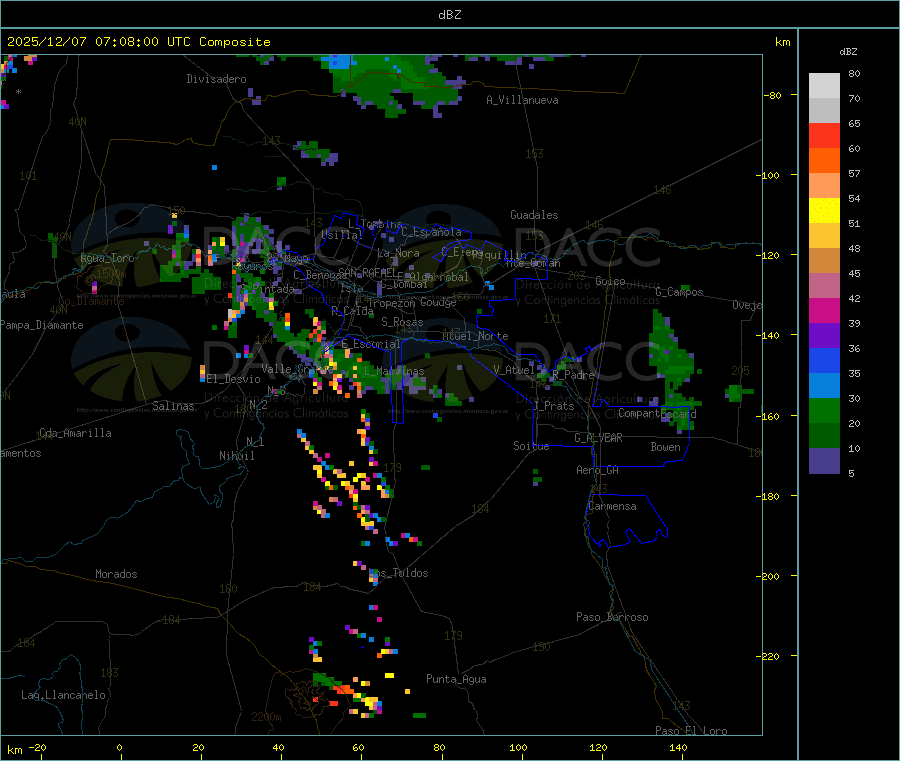
Task: Select the La_Nora location label
Action: 398,253
